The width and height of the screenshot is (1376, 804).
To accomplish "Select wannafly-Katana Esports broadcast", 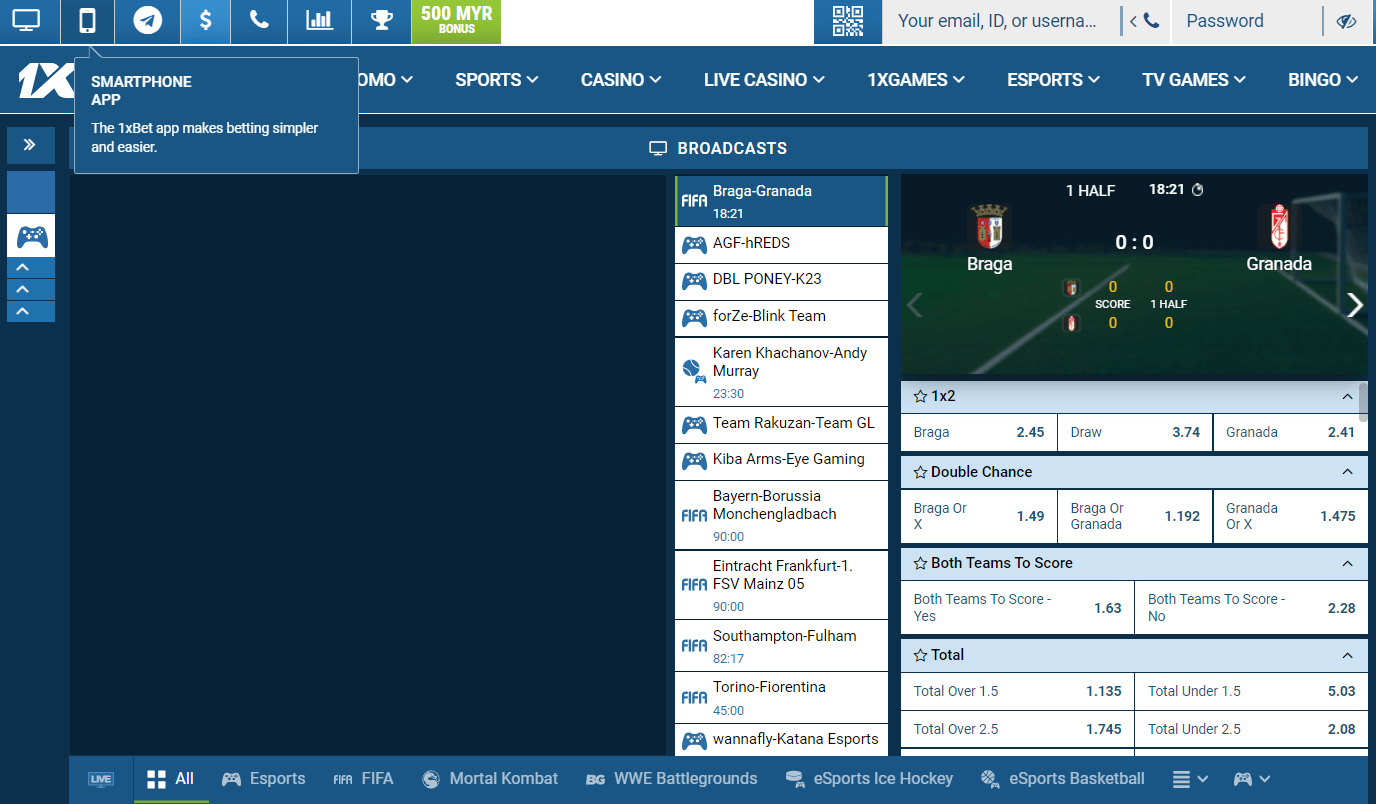I will (781, 740).
